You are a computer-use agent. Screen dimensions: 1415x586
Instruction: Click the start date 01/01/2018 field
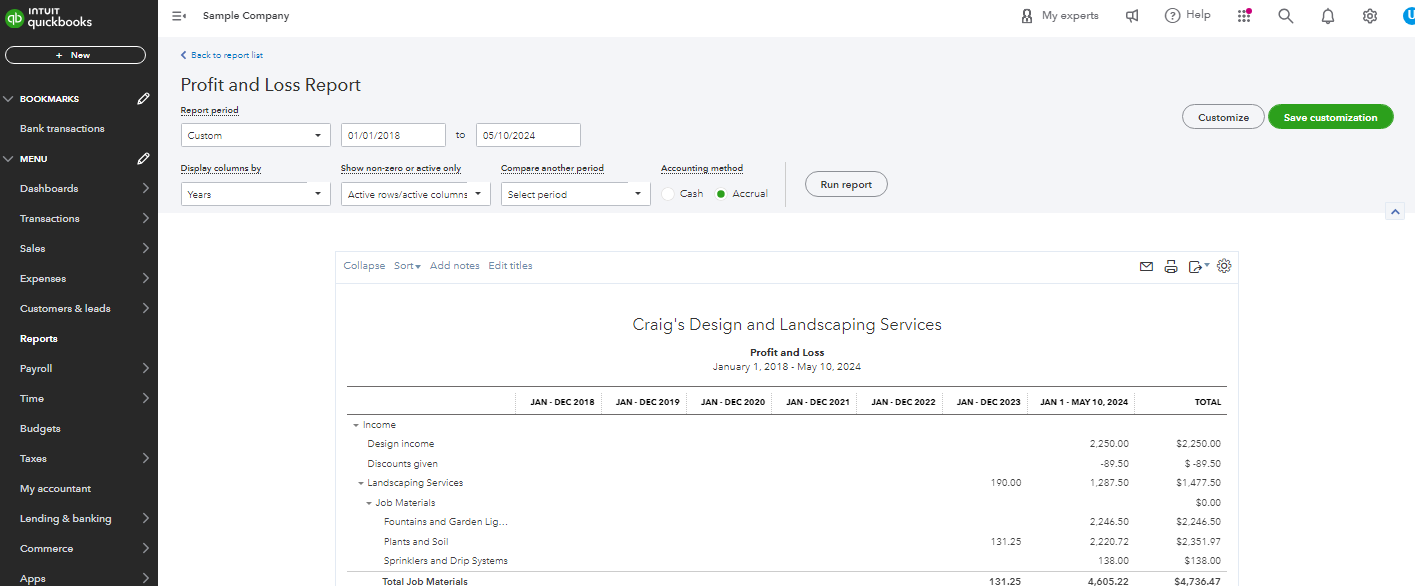click(x=393, y=135)
